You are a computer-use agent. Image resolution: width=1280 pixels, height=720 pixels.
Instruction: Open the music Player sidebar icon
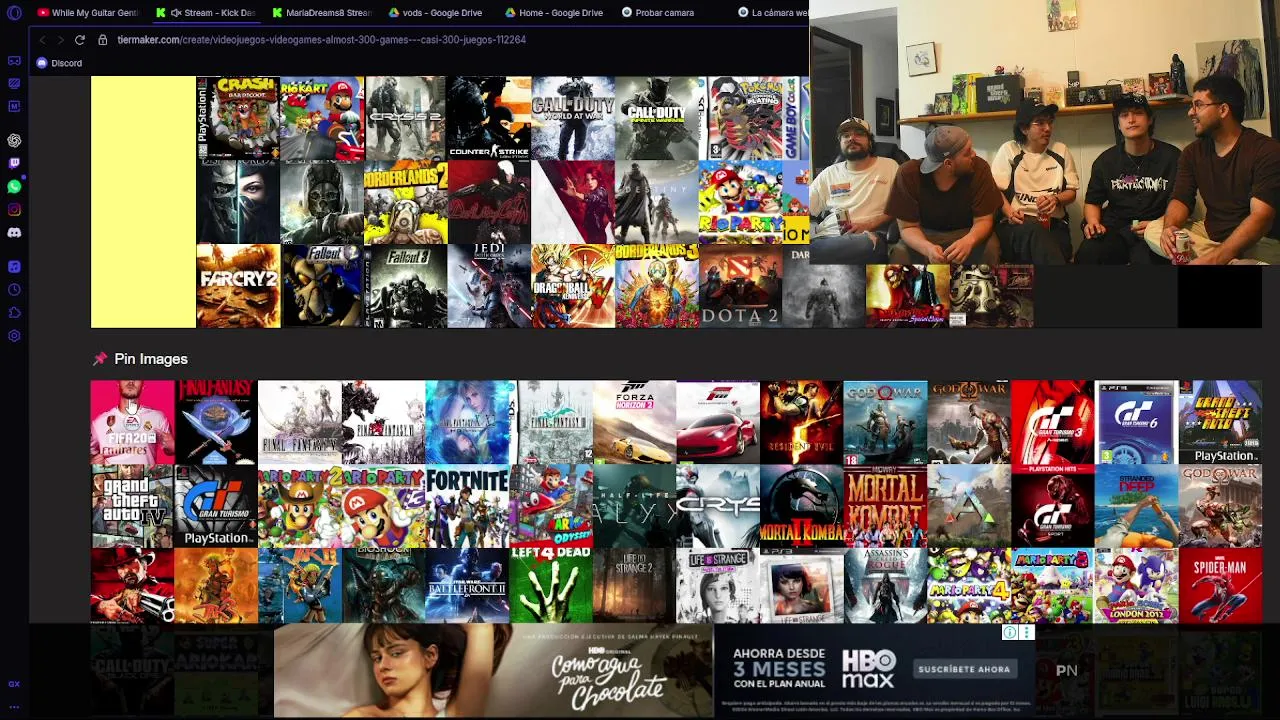14,267
